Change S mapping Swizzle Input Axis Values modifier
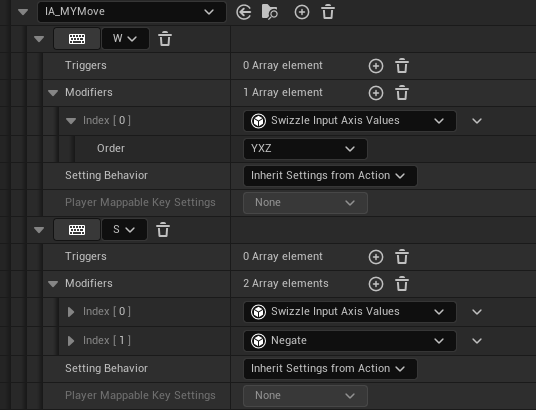The width and height of the screenshot is (536, 410). click(x=349, y=312)
